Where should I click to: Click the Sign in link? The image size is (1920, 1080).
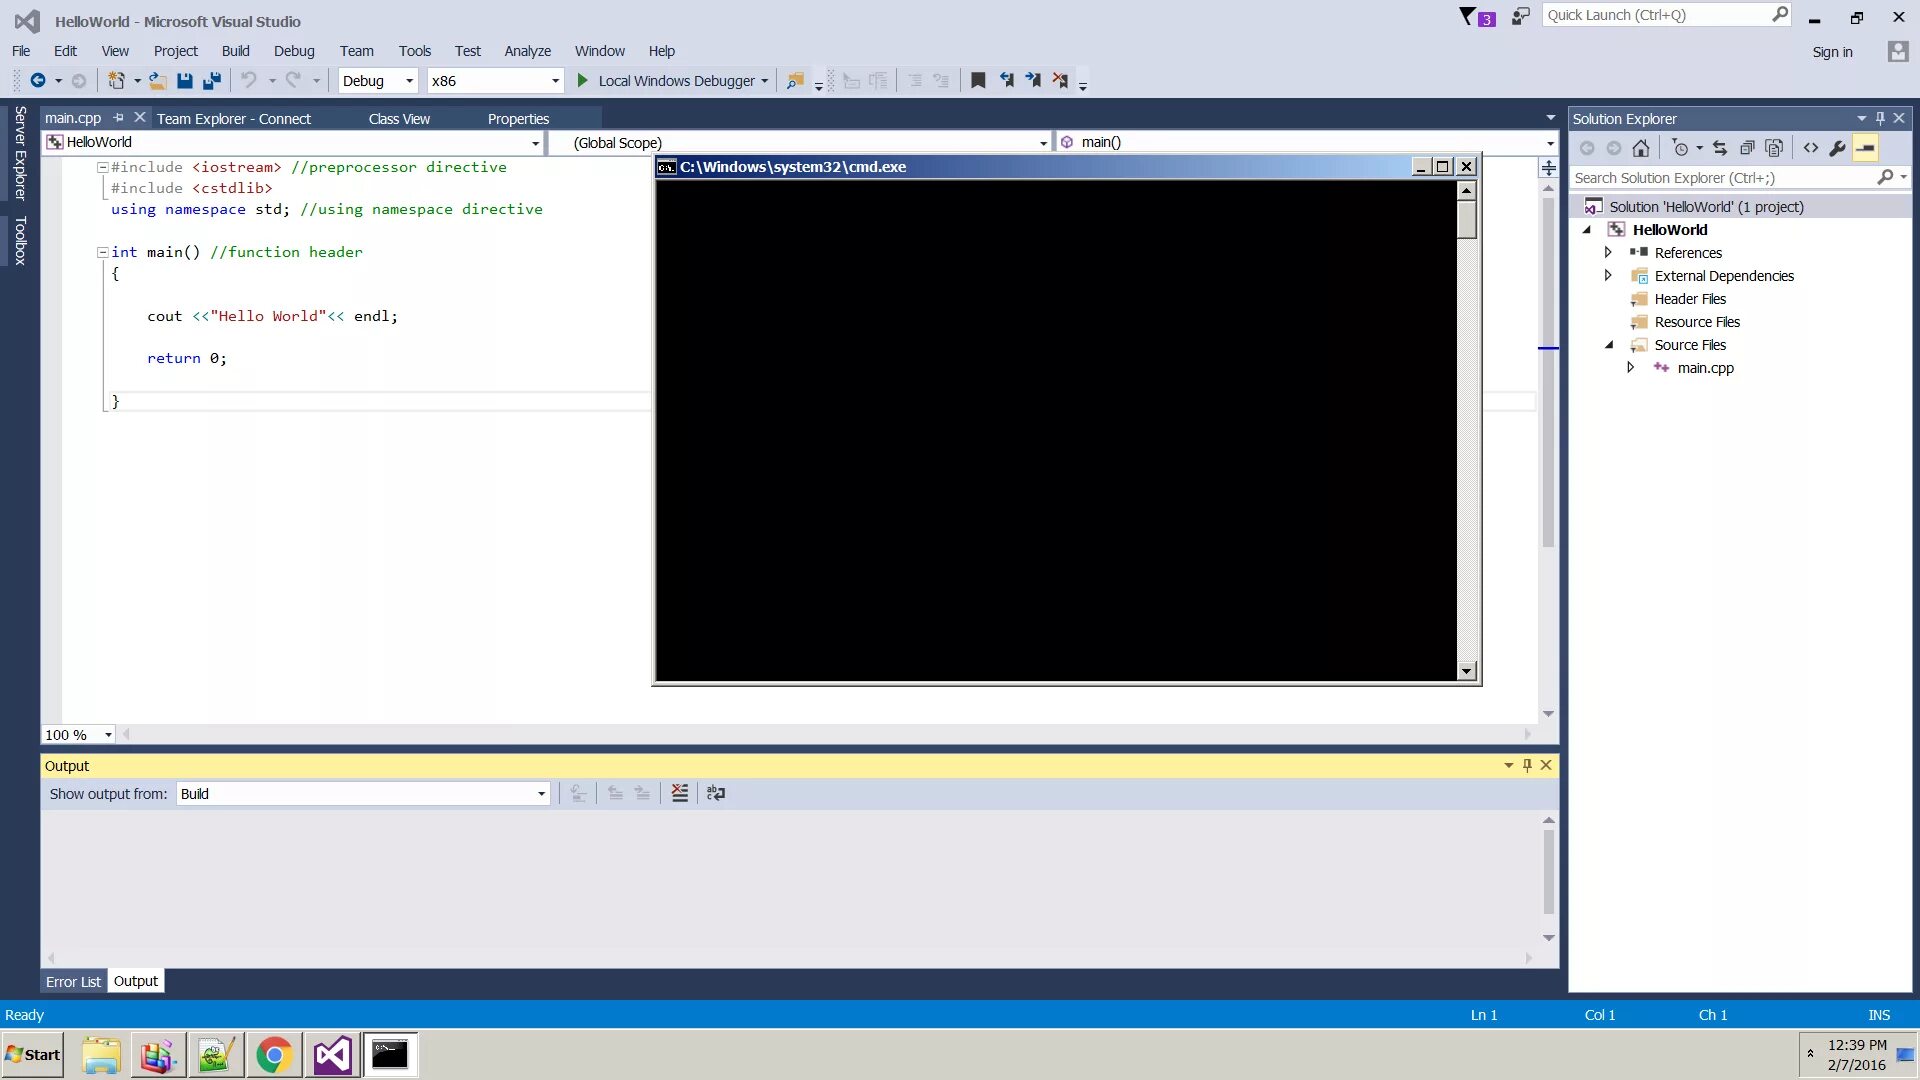click(x=1832, y=52)
